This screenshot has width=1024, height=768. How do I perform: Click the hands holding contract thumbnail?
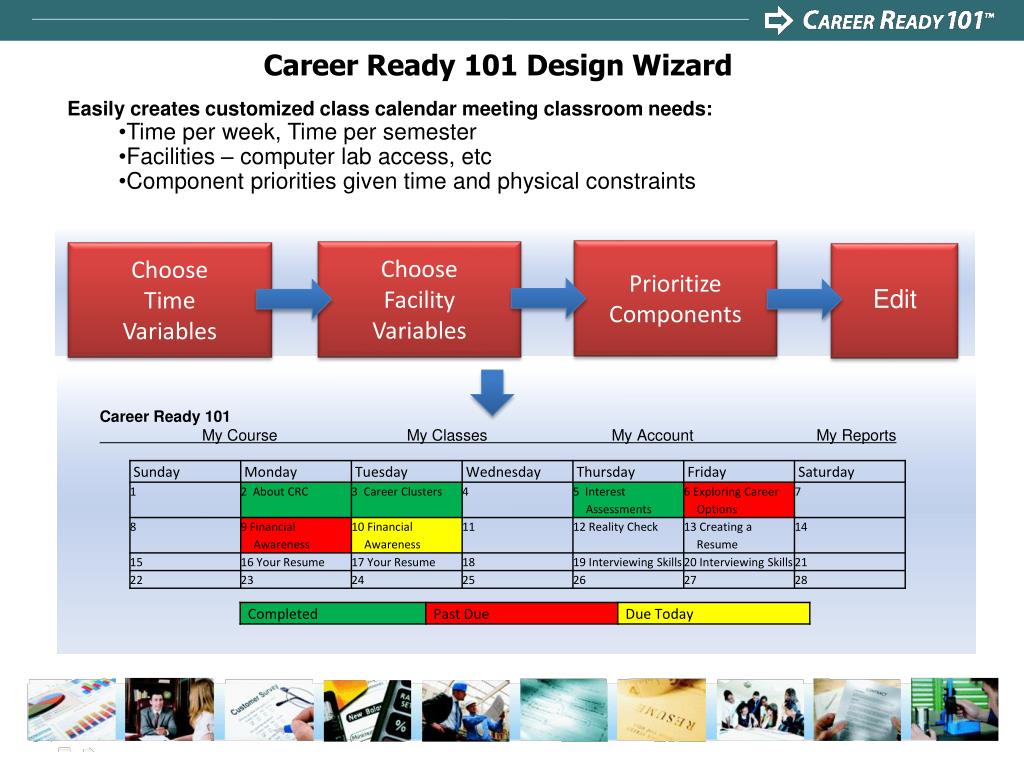[857, 710]
